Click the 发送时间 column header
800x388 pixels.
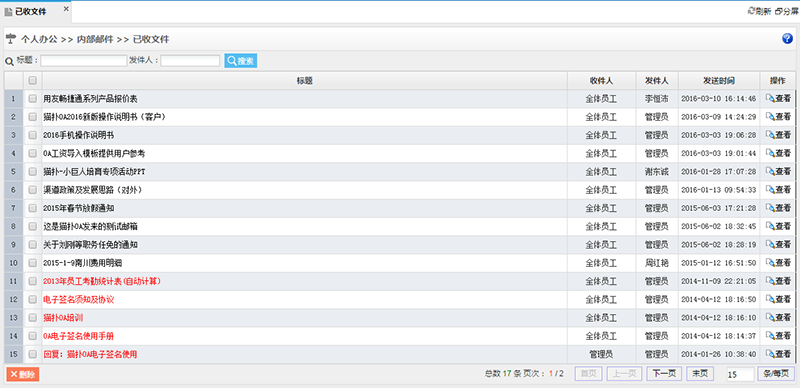pos(719,81)
